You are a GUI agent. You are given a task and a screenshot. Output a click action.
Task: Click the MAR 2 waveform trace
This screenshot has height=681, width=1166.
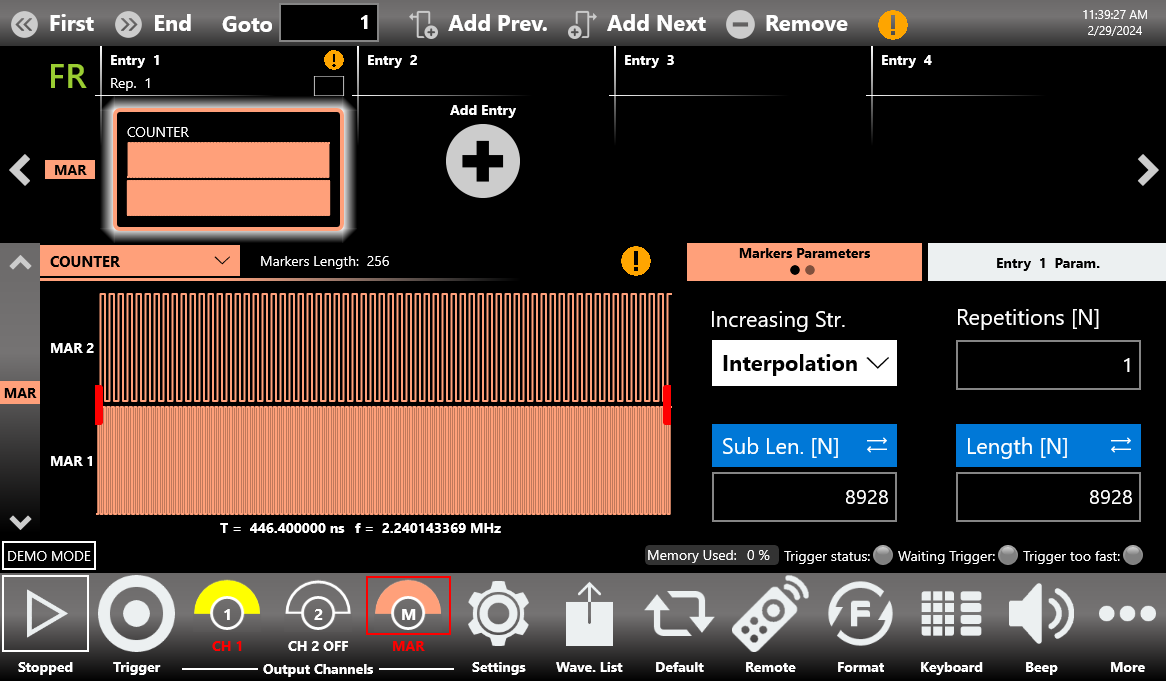(x=385, y=349)
